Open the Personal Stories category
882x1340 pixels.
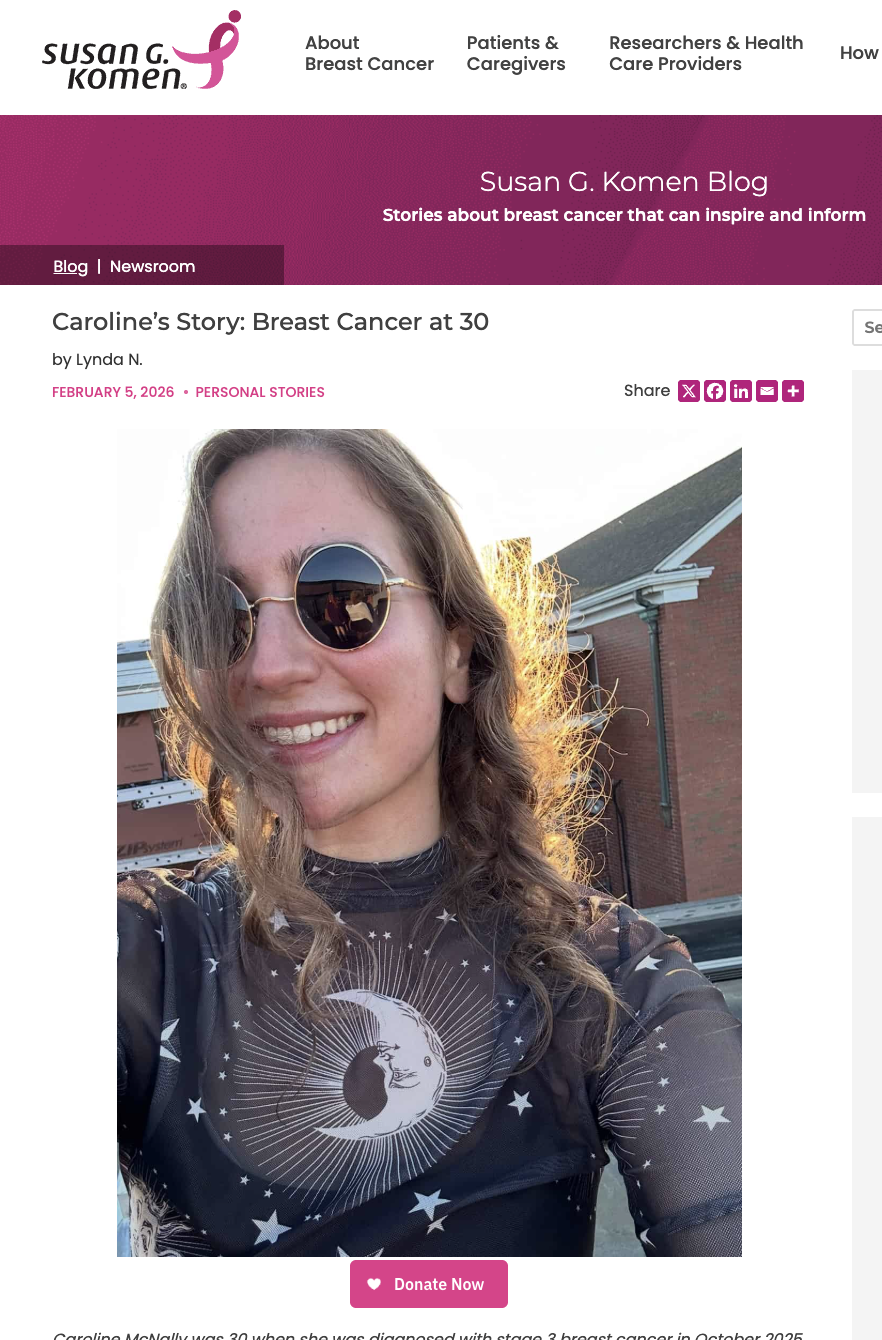260,392
